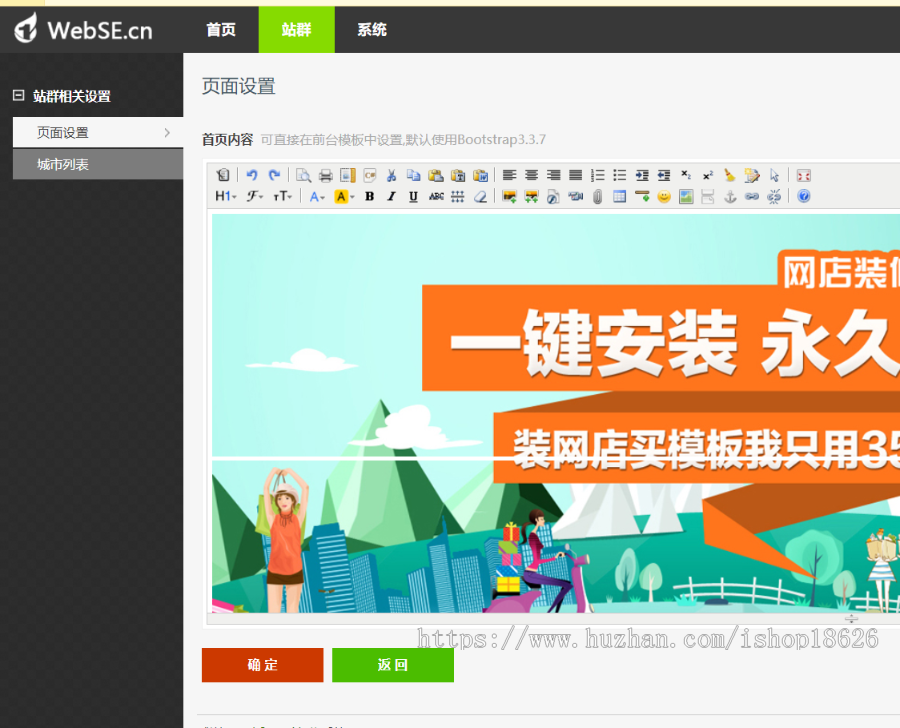
Task: Toggle bold formatting
Action: click(x=370, y=196)
